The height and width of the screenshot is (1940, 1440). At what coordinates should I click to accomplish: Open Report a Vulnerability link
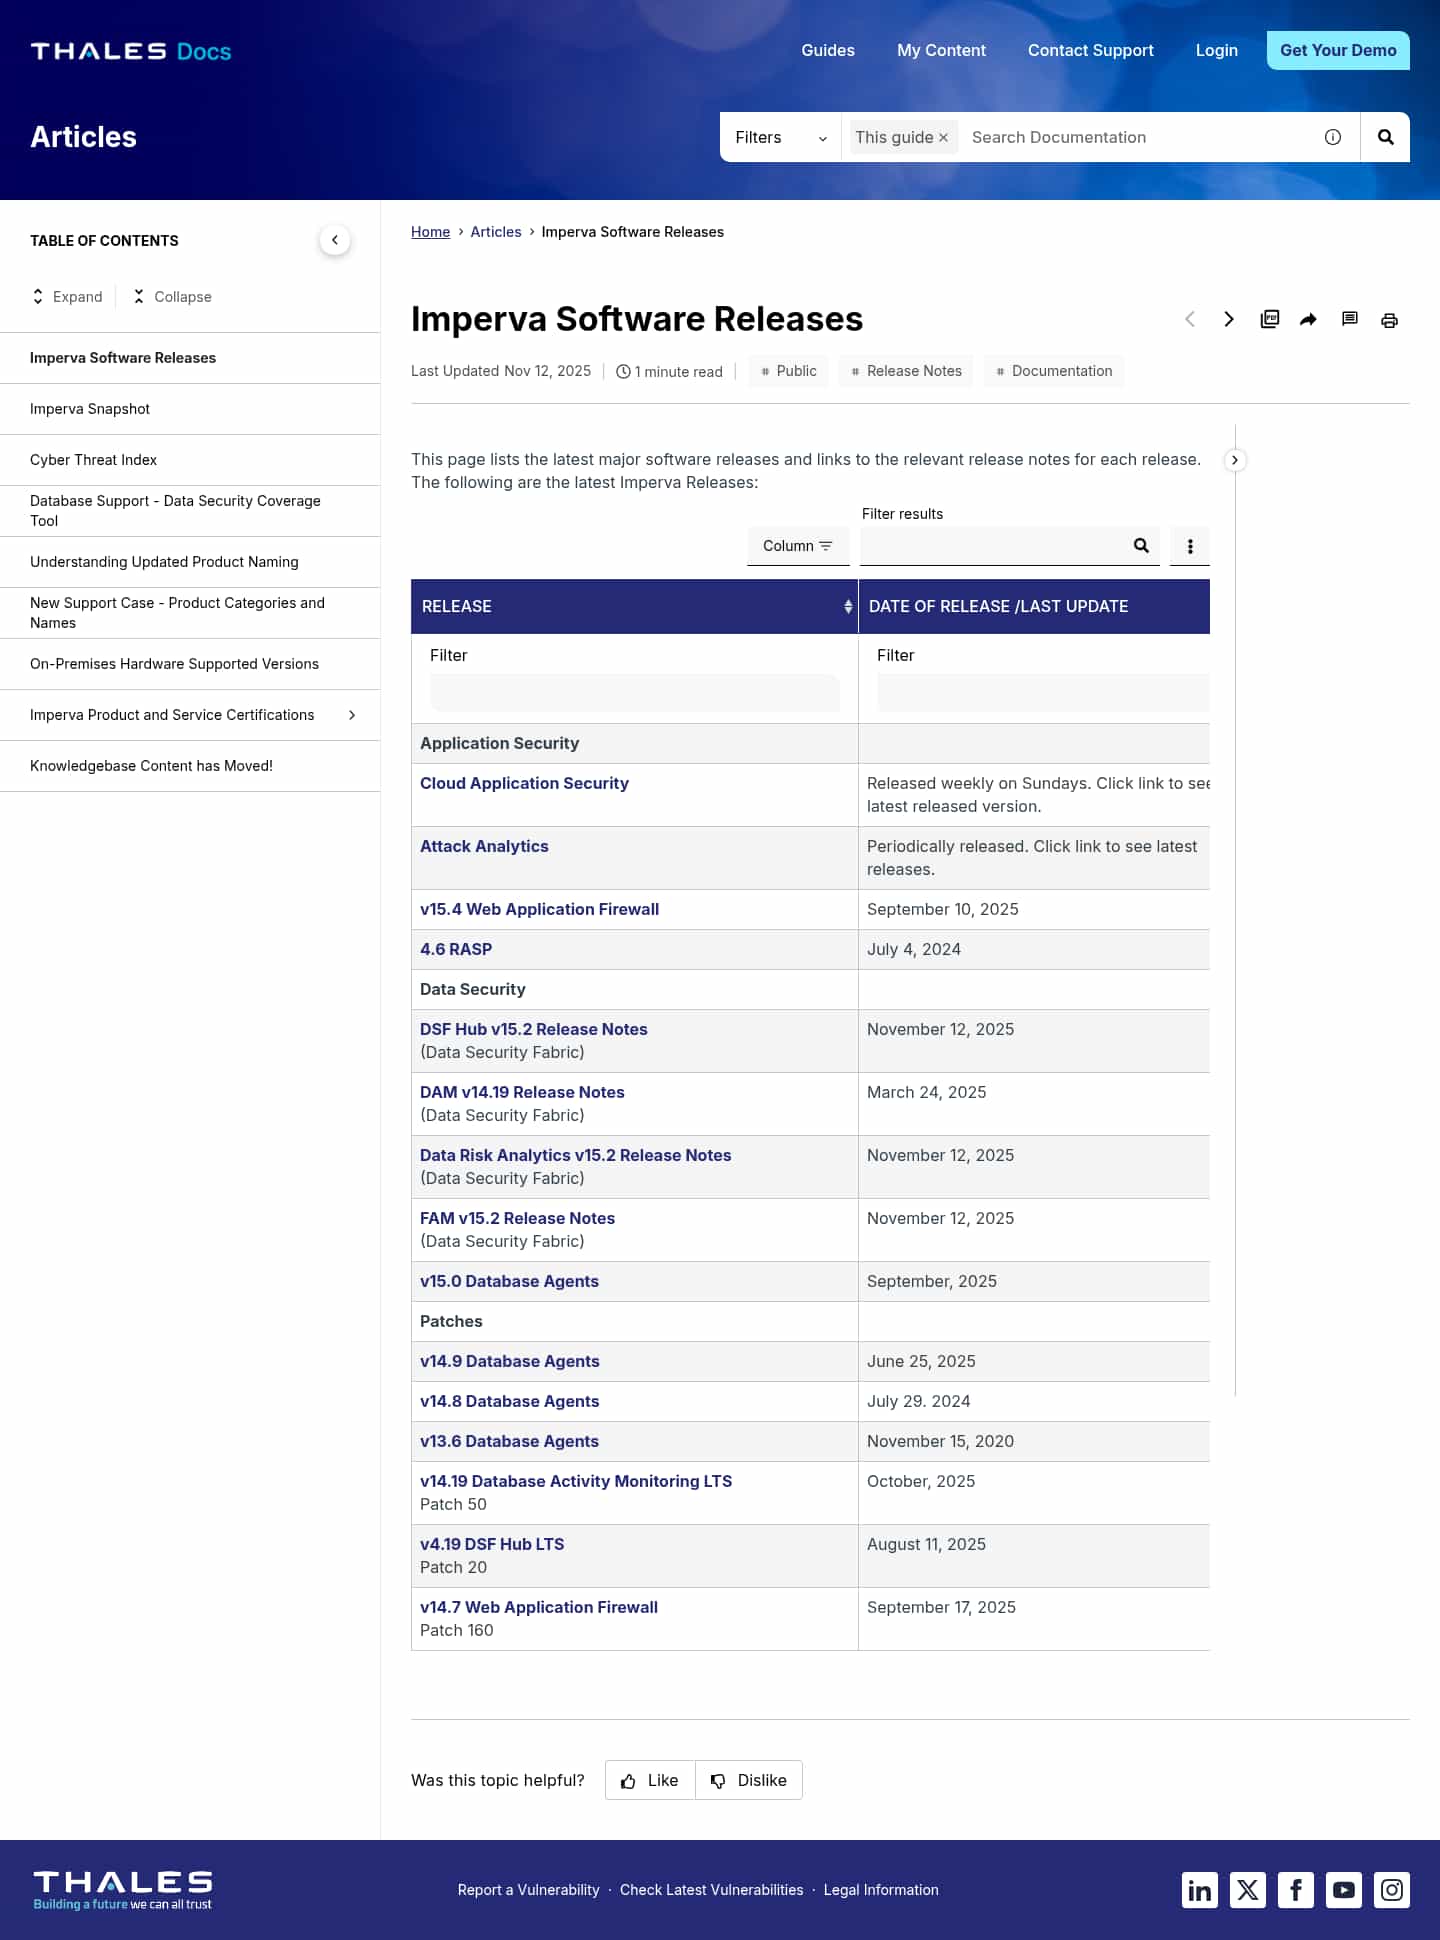pos(529,1890)
